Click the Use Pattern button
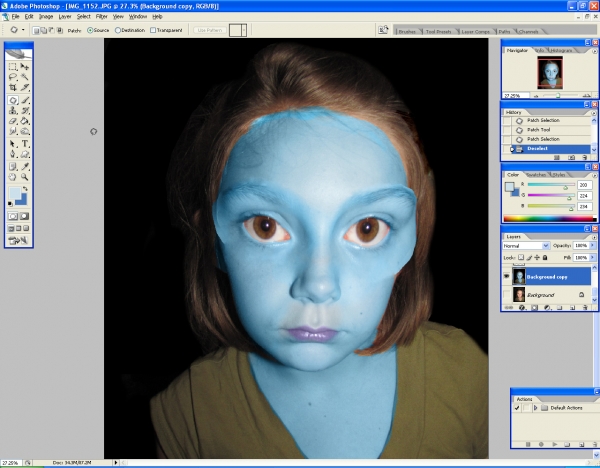 point(210,30)
